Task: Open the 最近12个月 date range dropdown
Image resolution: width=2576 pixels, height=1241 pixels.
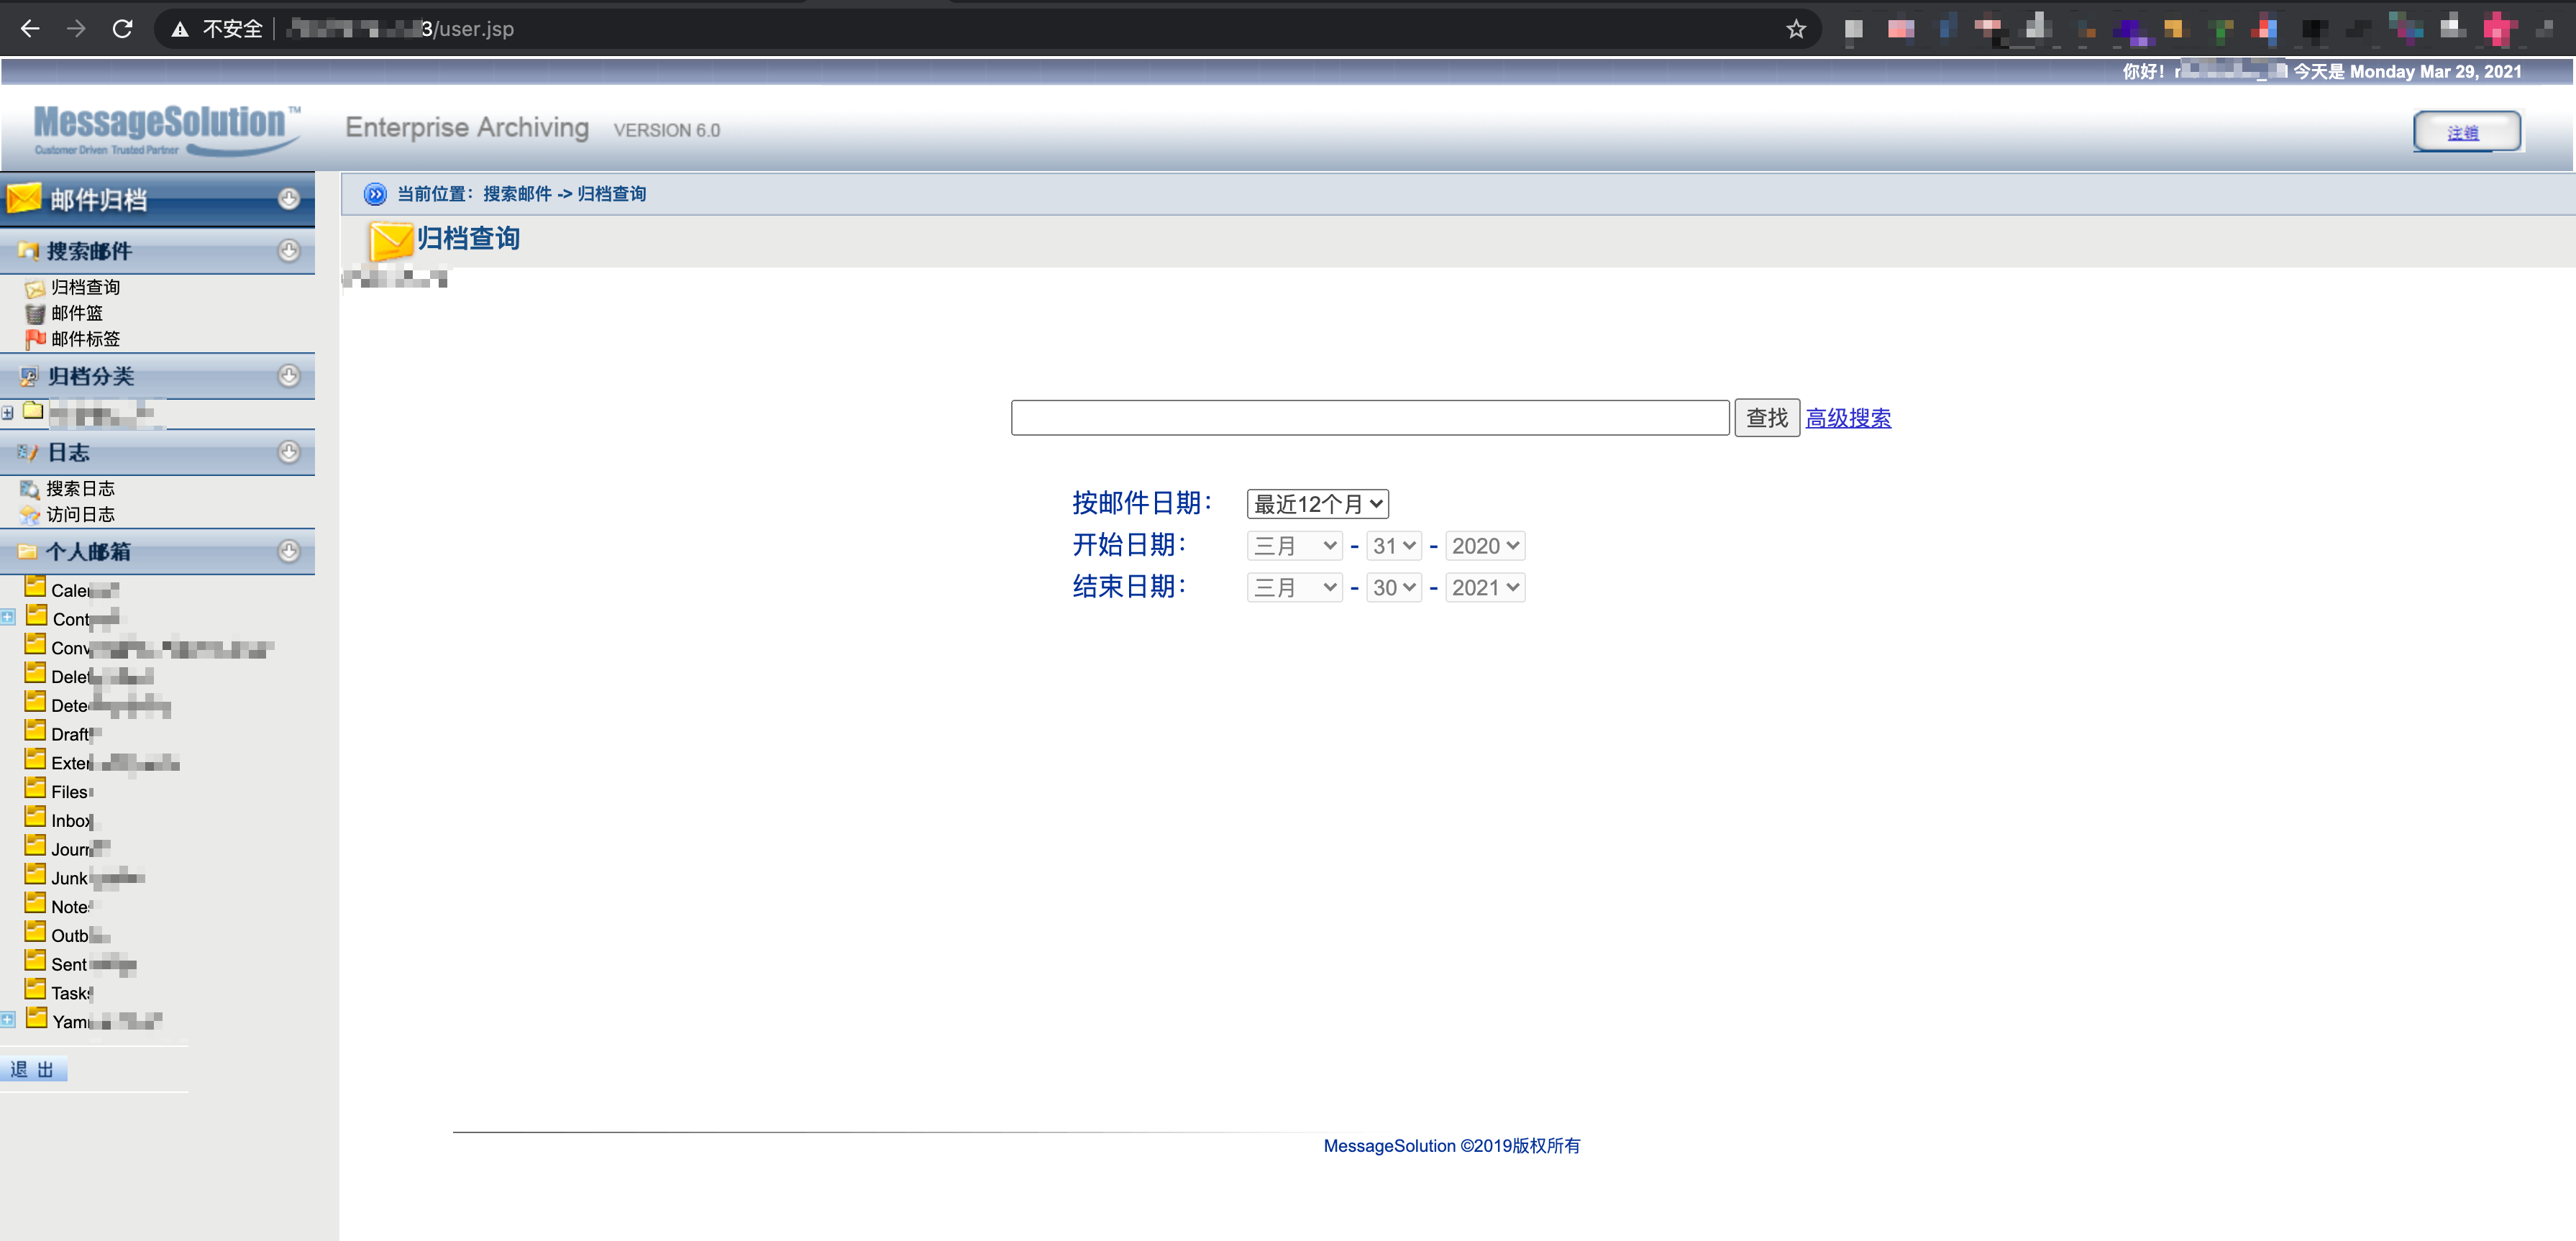Action: tap(1317, 504)
